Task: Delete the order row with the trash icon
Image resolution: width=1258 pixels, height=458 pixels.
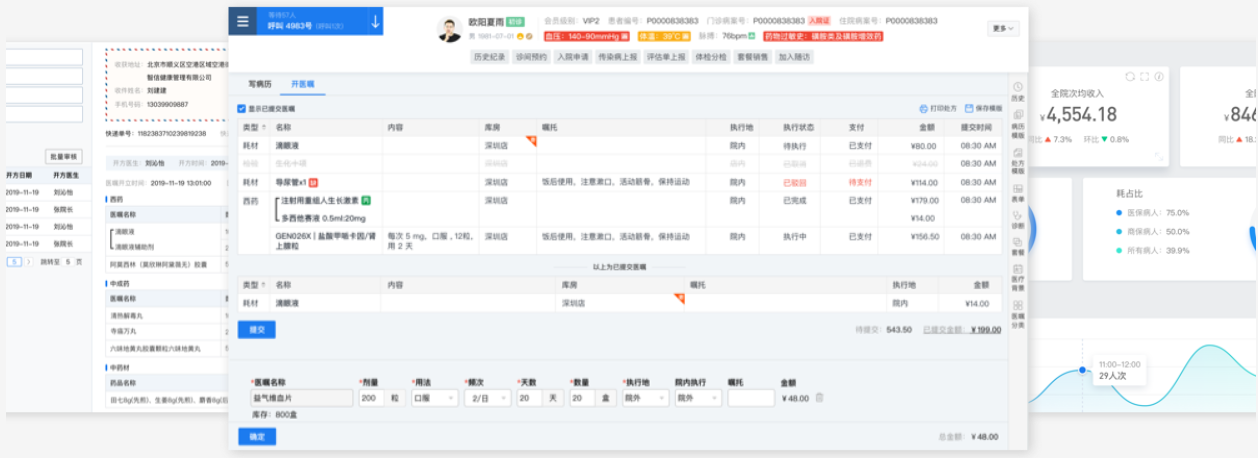Action: (819, 398)
